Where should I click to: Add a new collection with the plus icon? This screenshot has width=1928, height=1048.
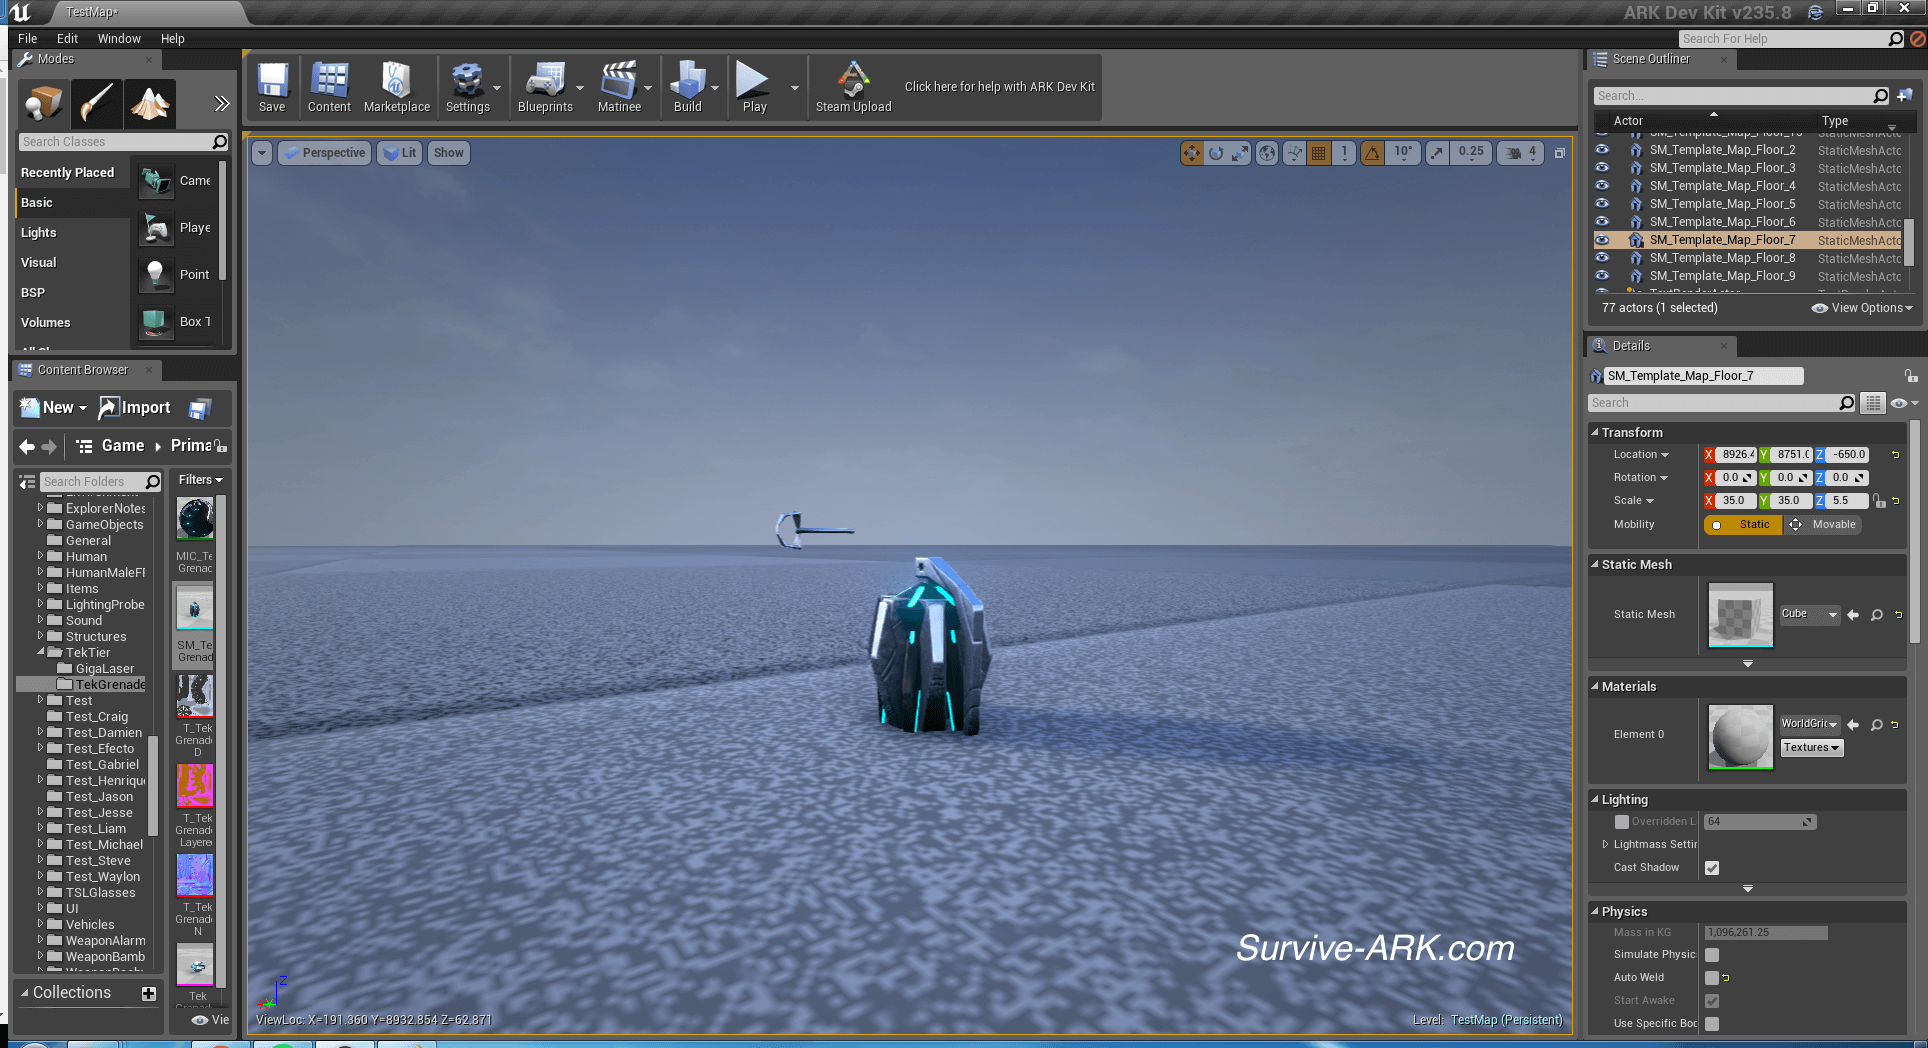[149, 993]
